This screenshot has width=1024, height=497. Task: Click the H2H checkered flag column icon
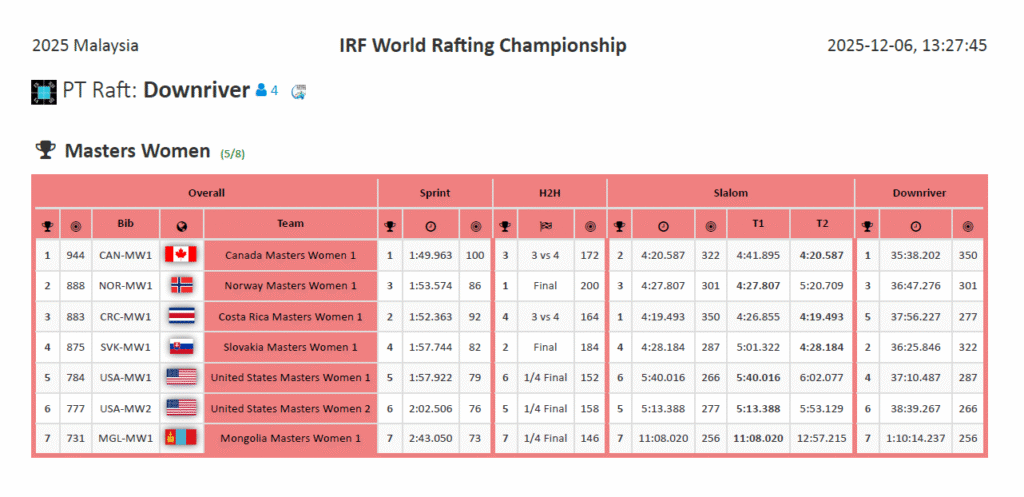546,225
